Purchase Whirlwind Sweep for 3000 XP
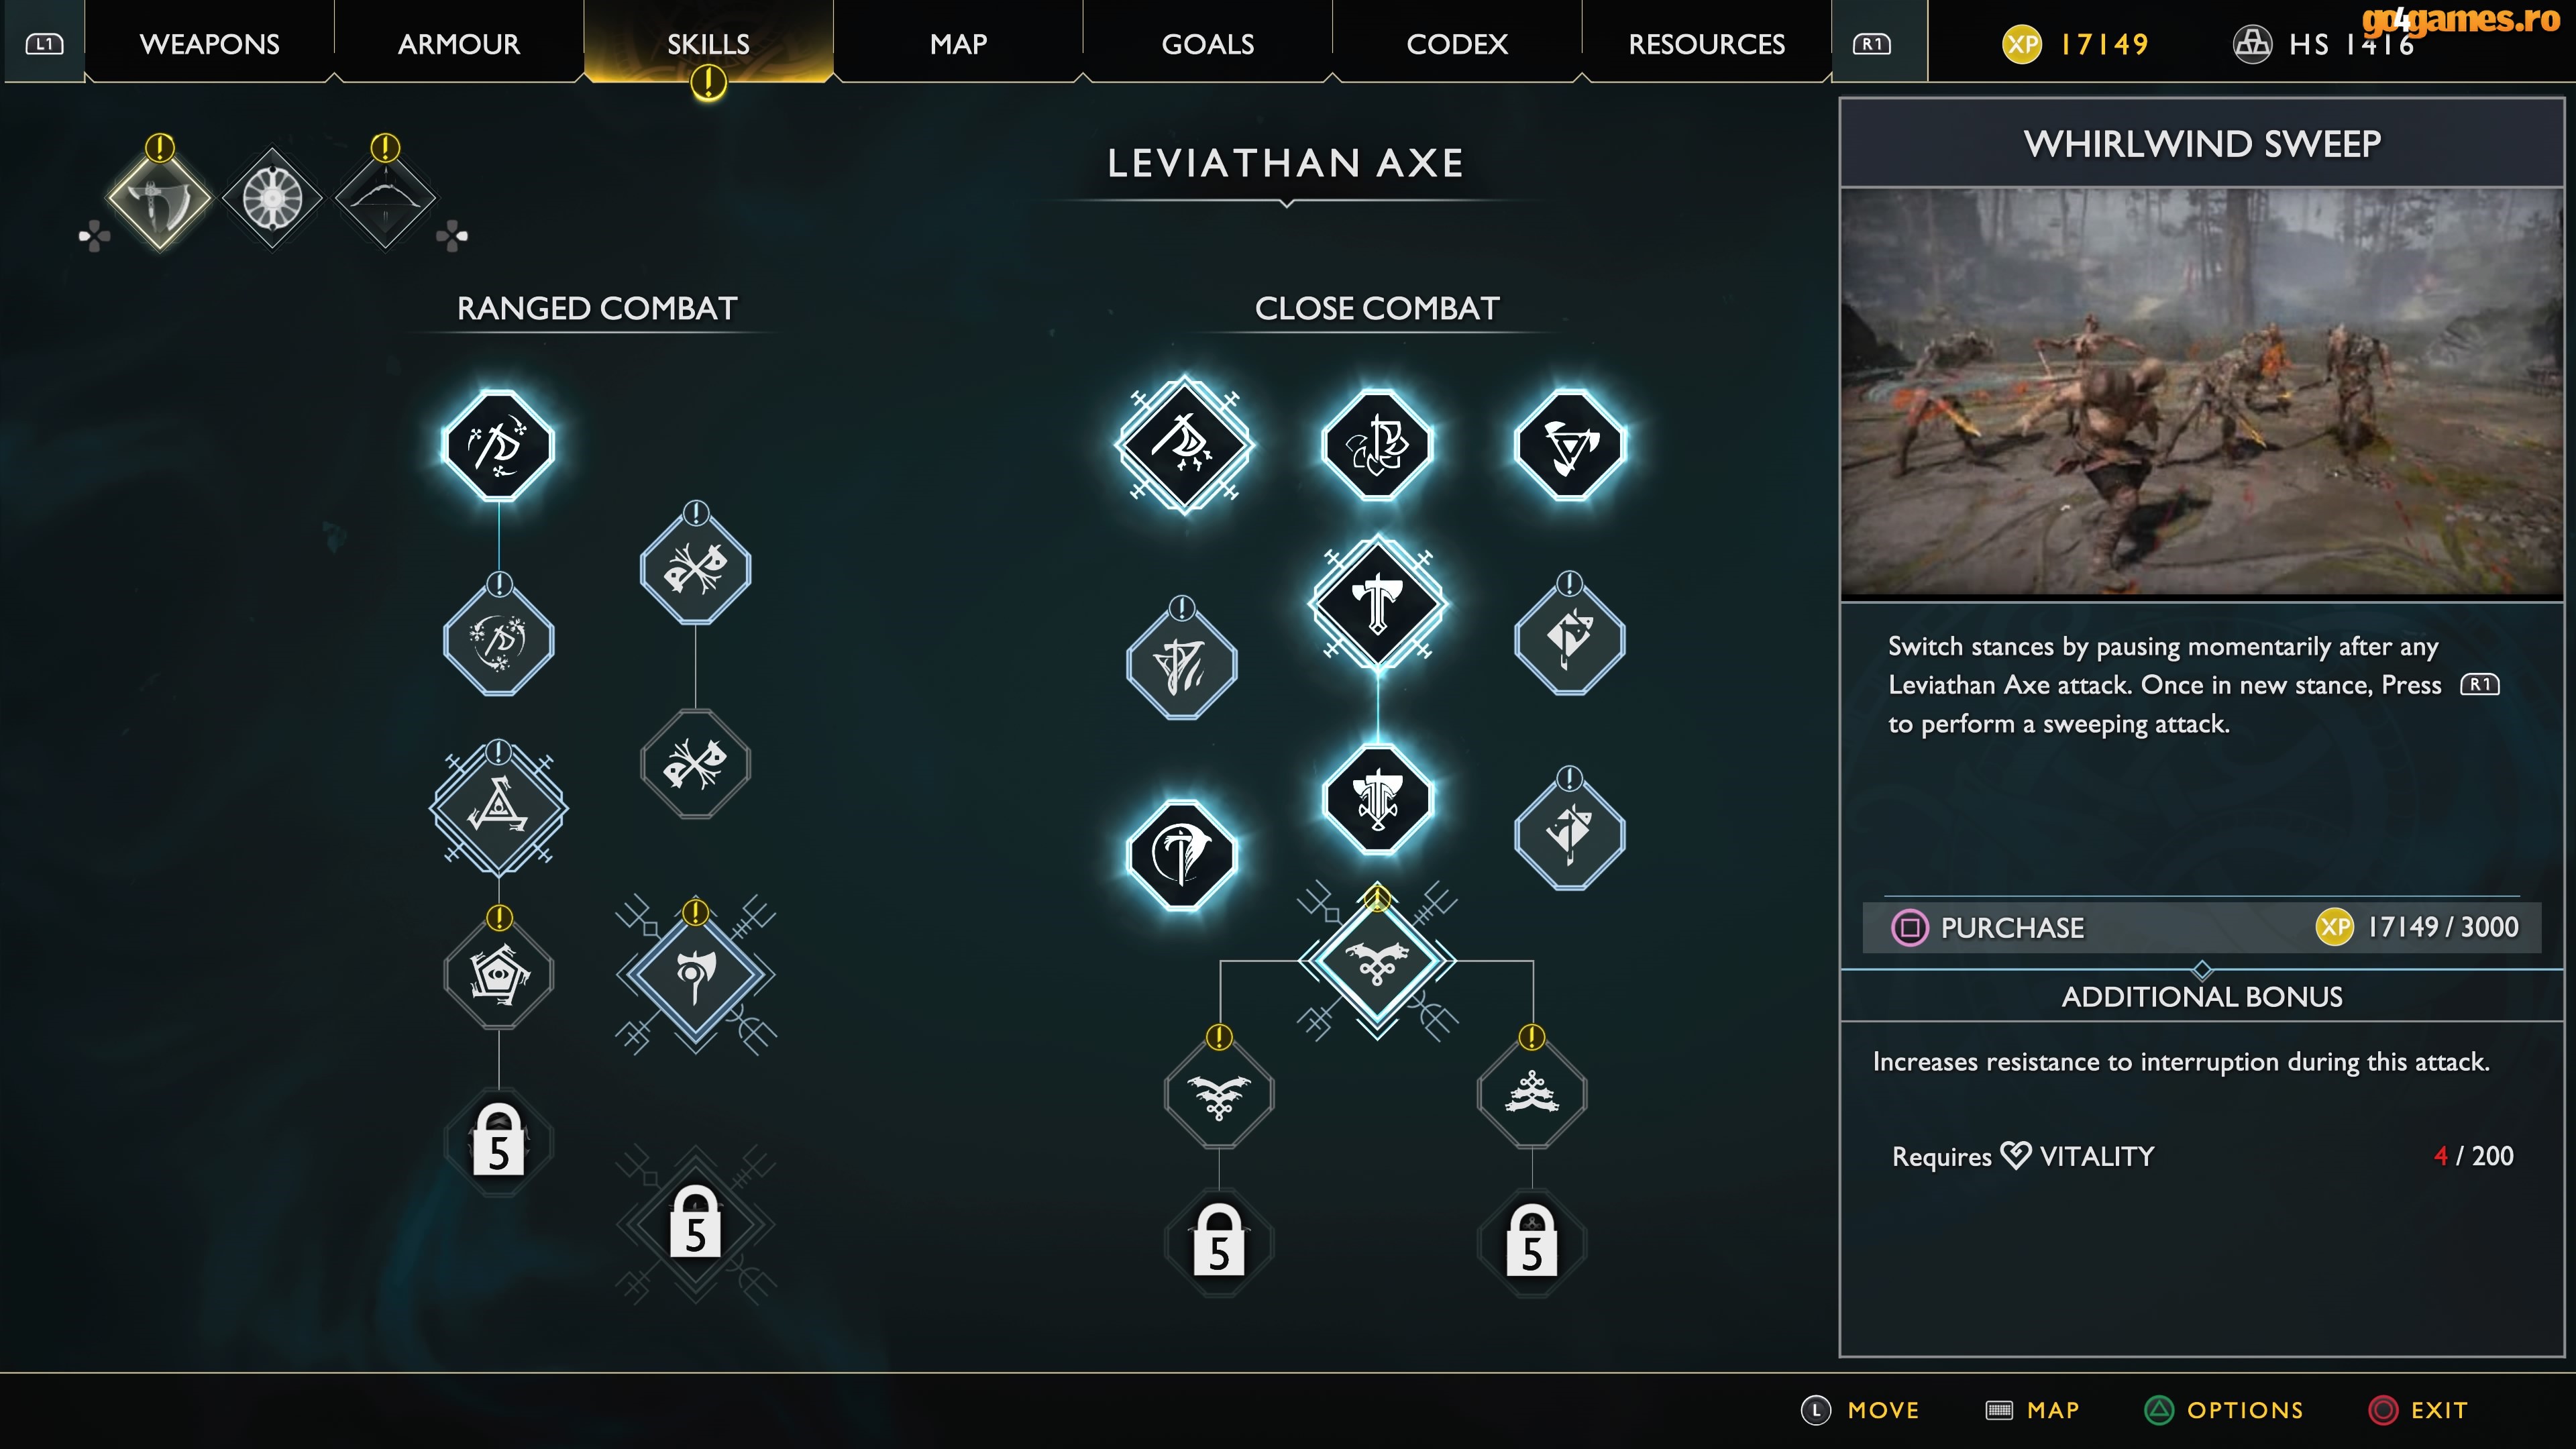The height and width of the screenshot is (1449, 2576). [2201, 927]
